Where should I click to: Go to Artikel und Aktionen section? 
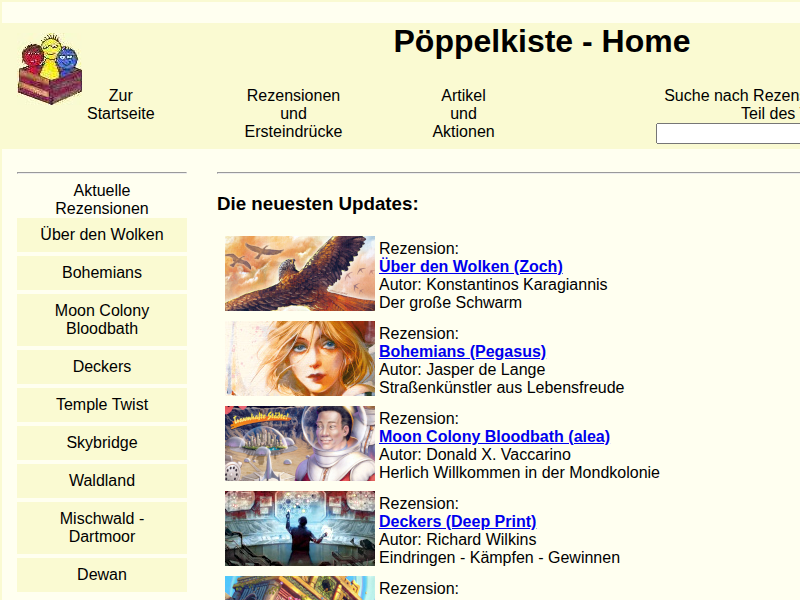coord(463,114)
